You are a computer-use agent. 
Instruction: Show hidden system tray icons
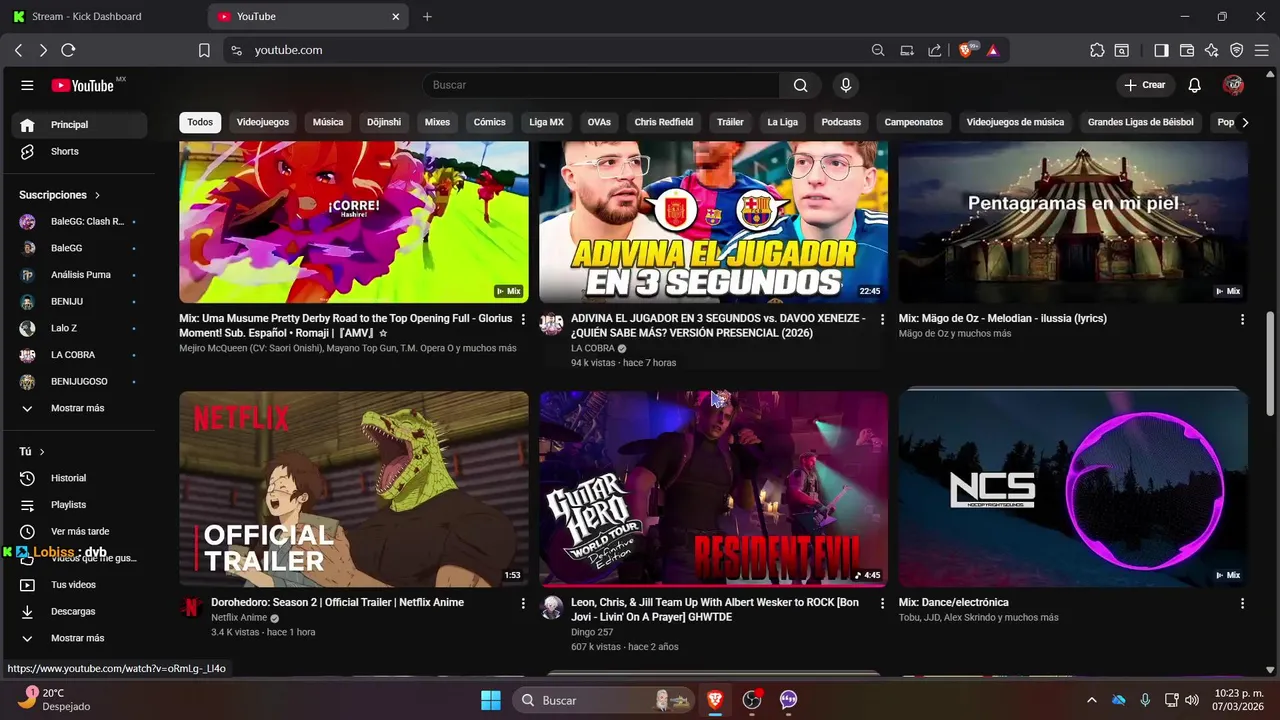click(1091, 700)
